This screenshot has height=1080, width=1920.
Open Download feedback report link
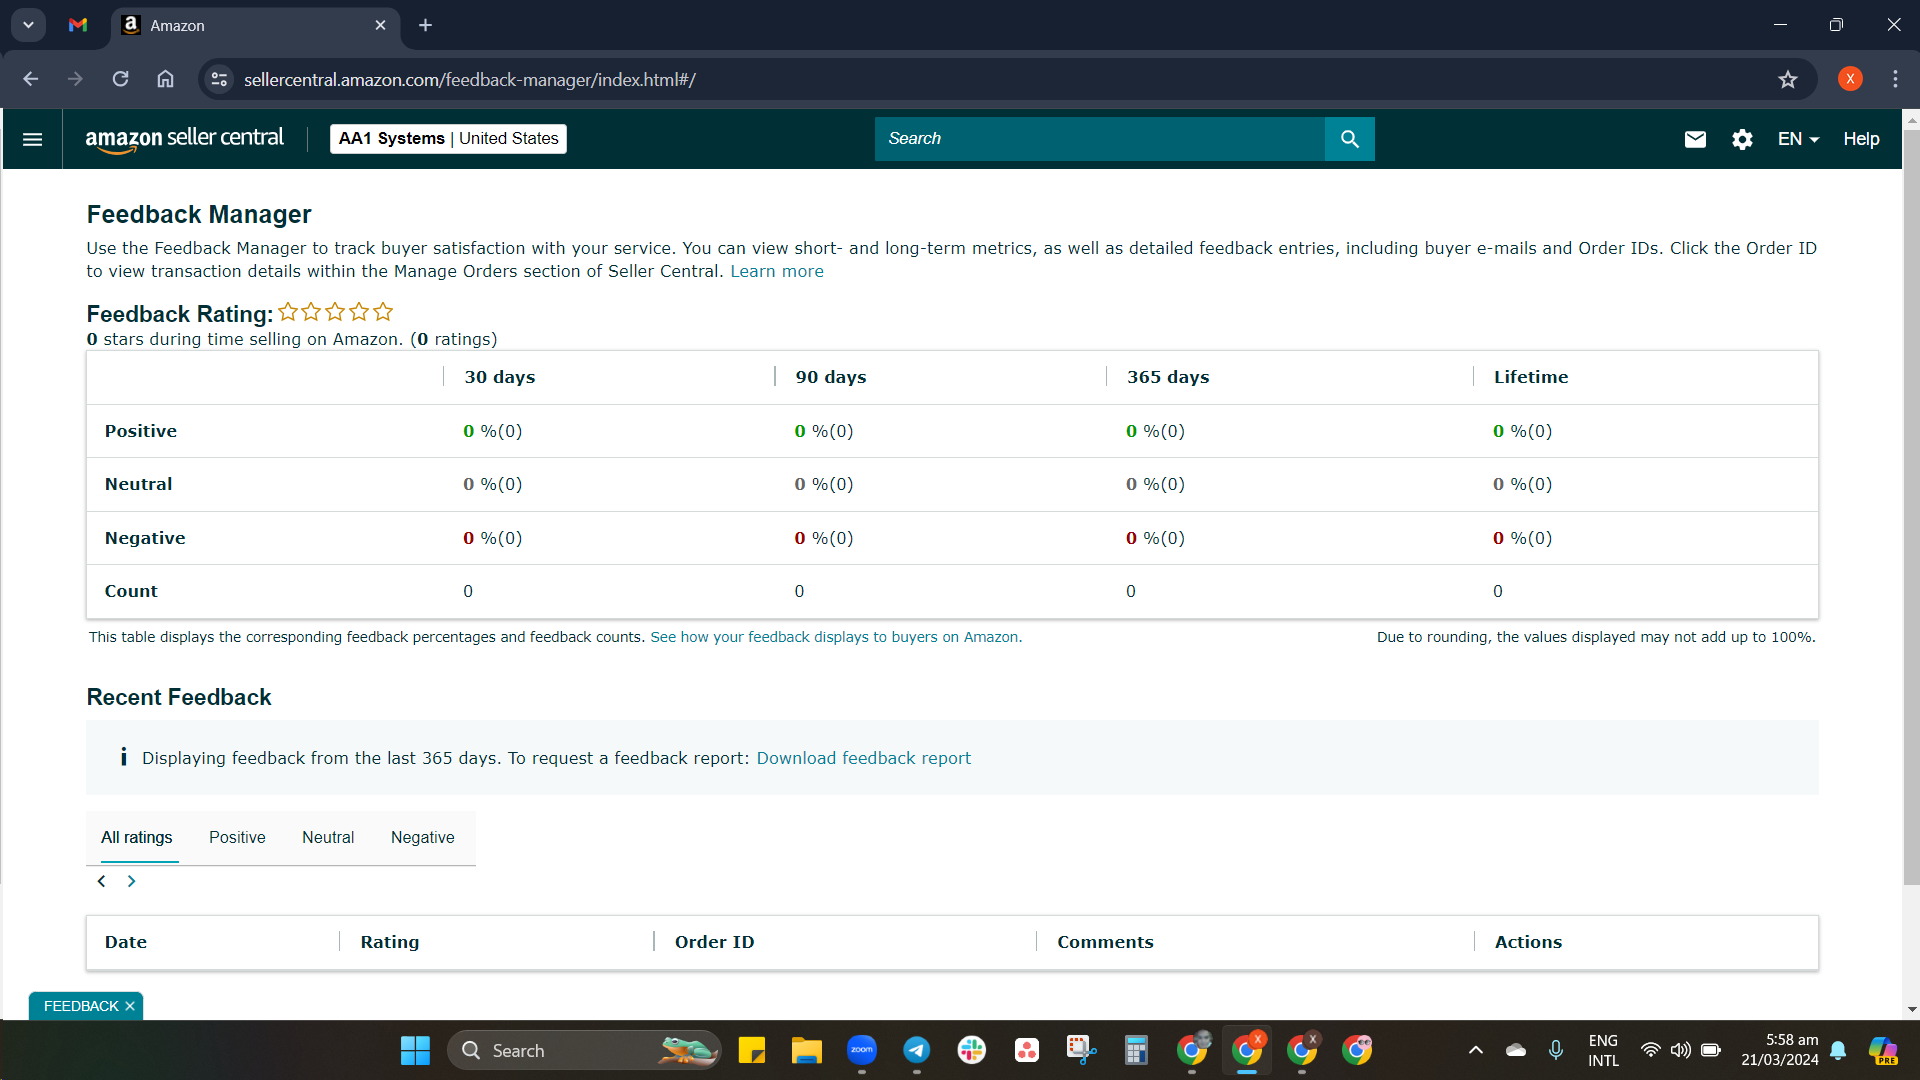863,758
